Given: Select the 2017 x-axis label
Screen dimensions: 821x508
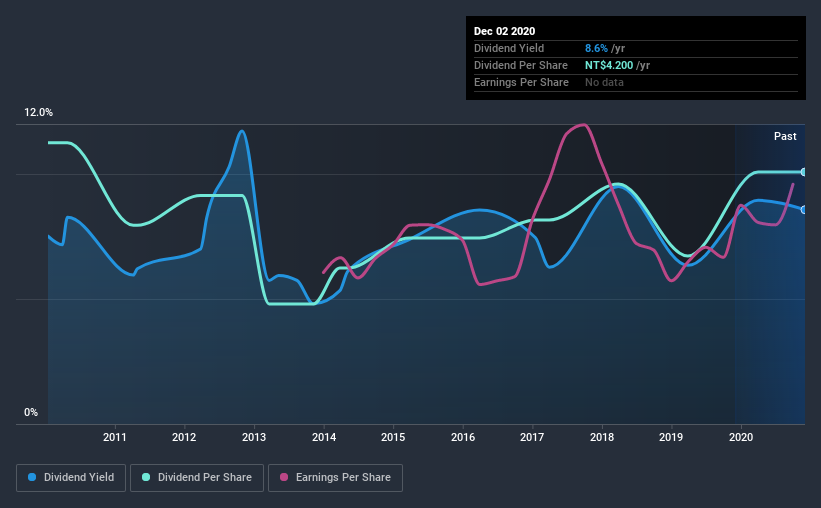Looking at the screenshot, I should coord(532,437).
